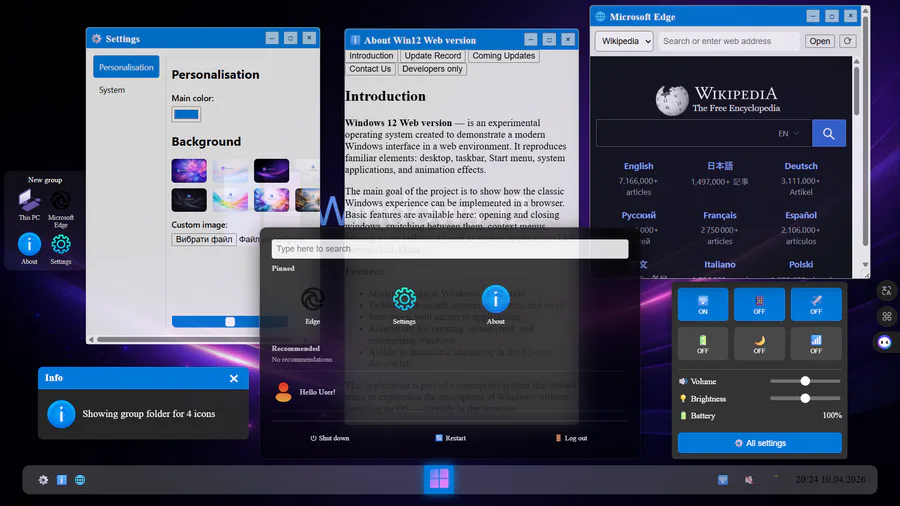Switch to the Update Record tab

click(x=432, y=56)
